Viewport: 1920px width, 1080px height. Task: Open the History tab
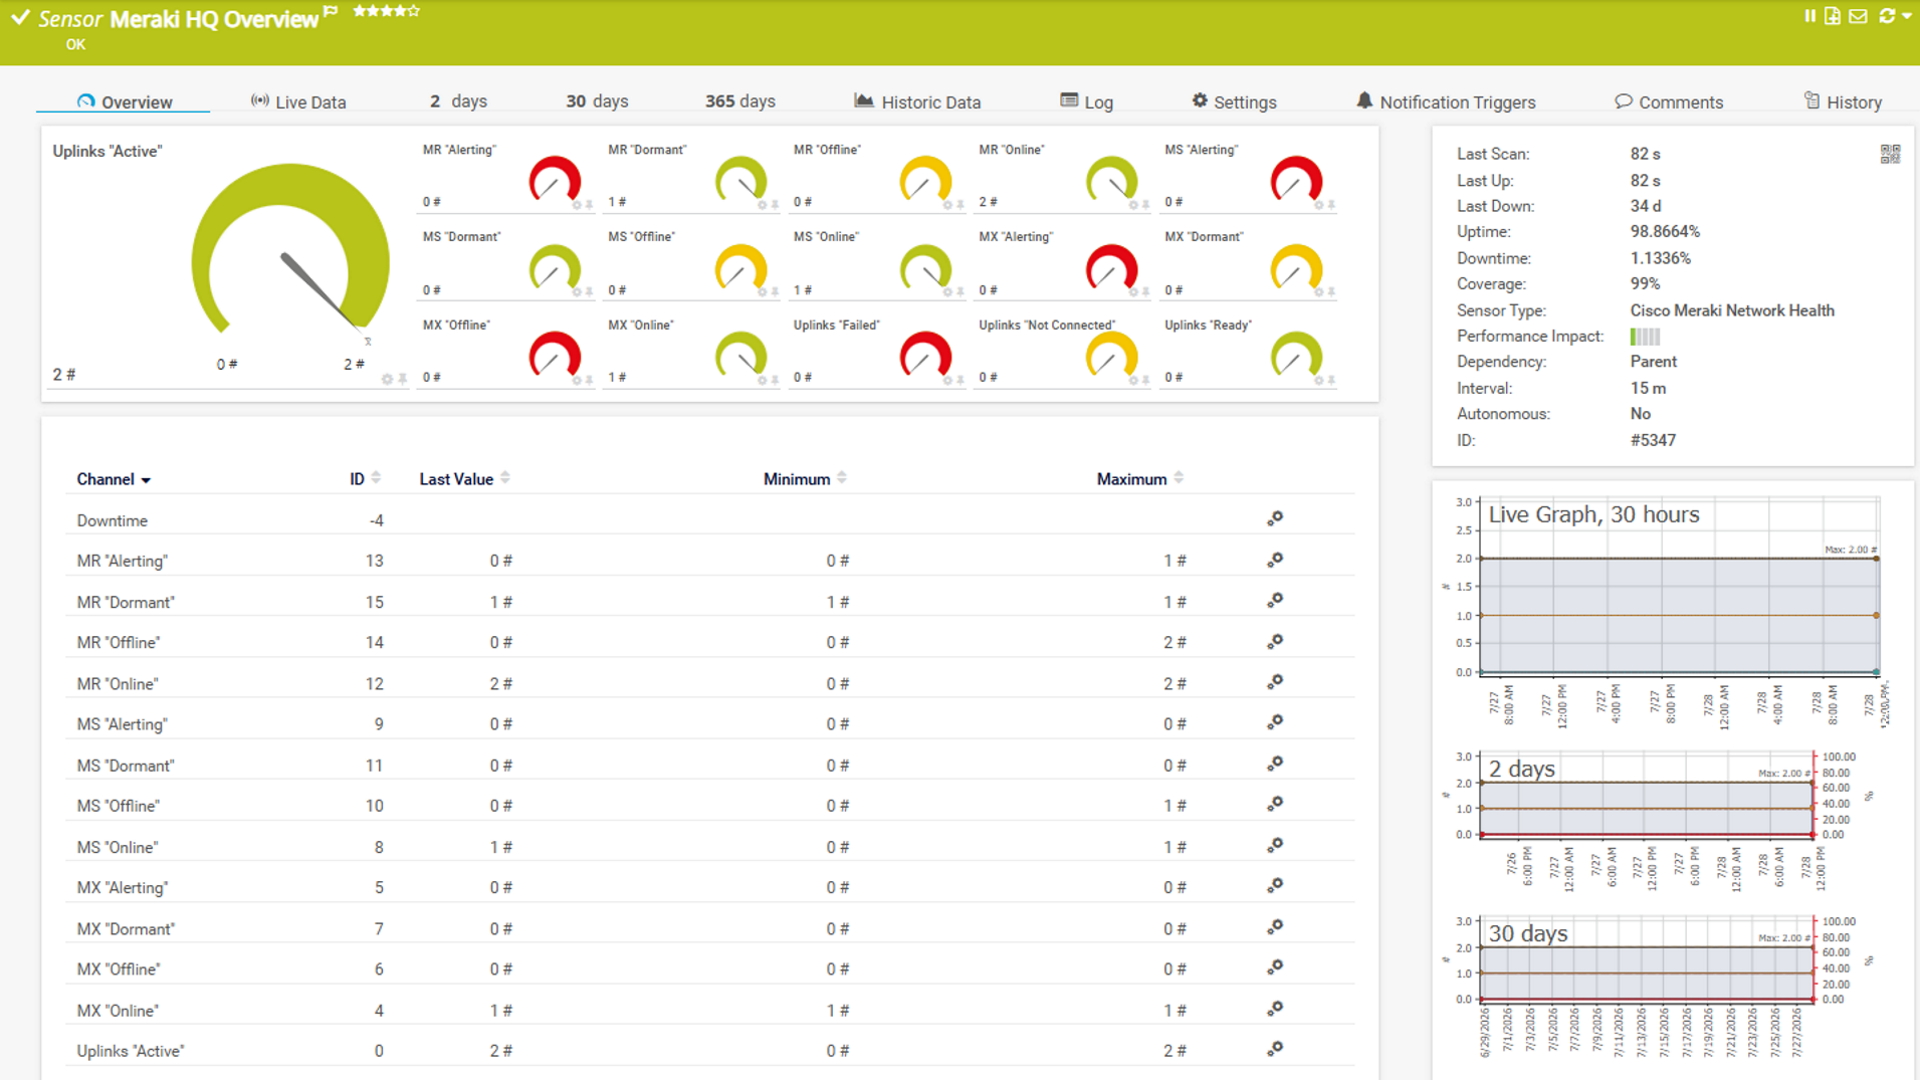coord(1843,102)
